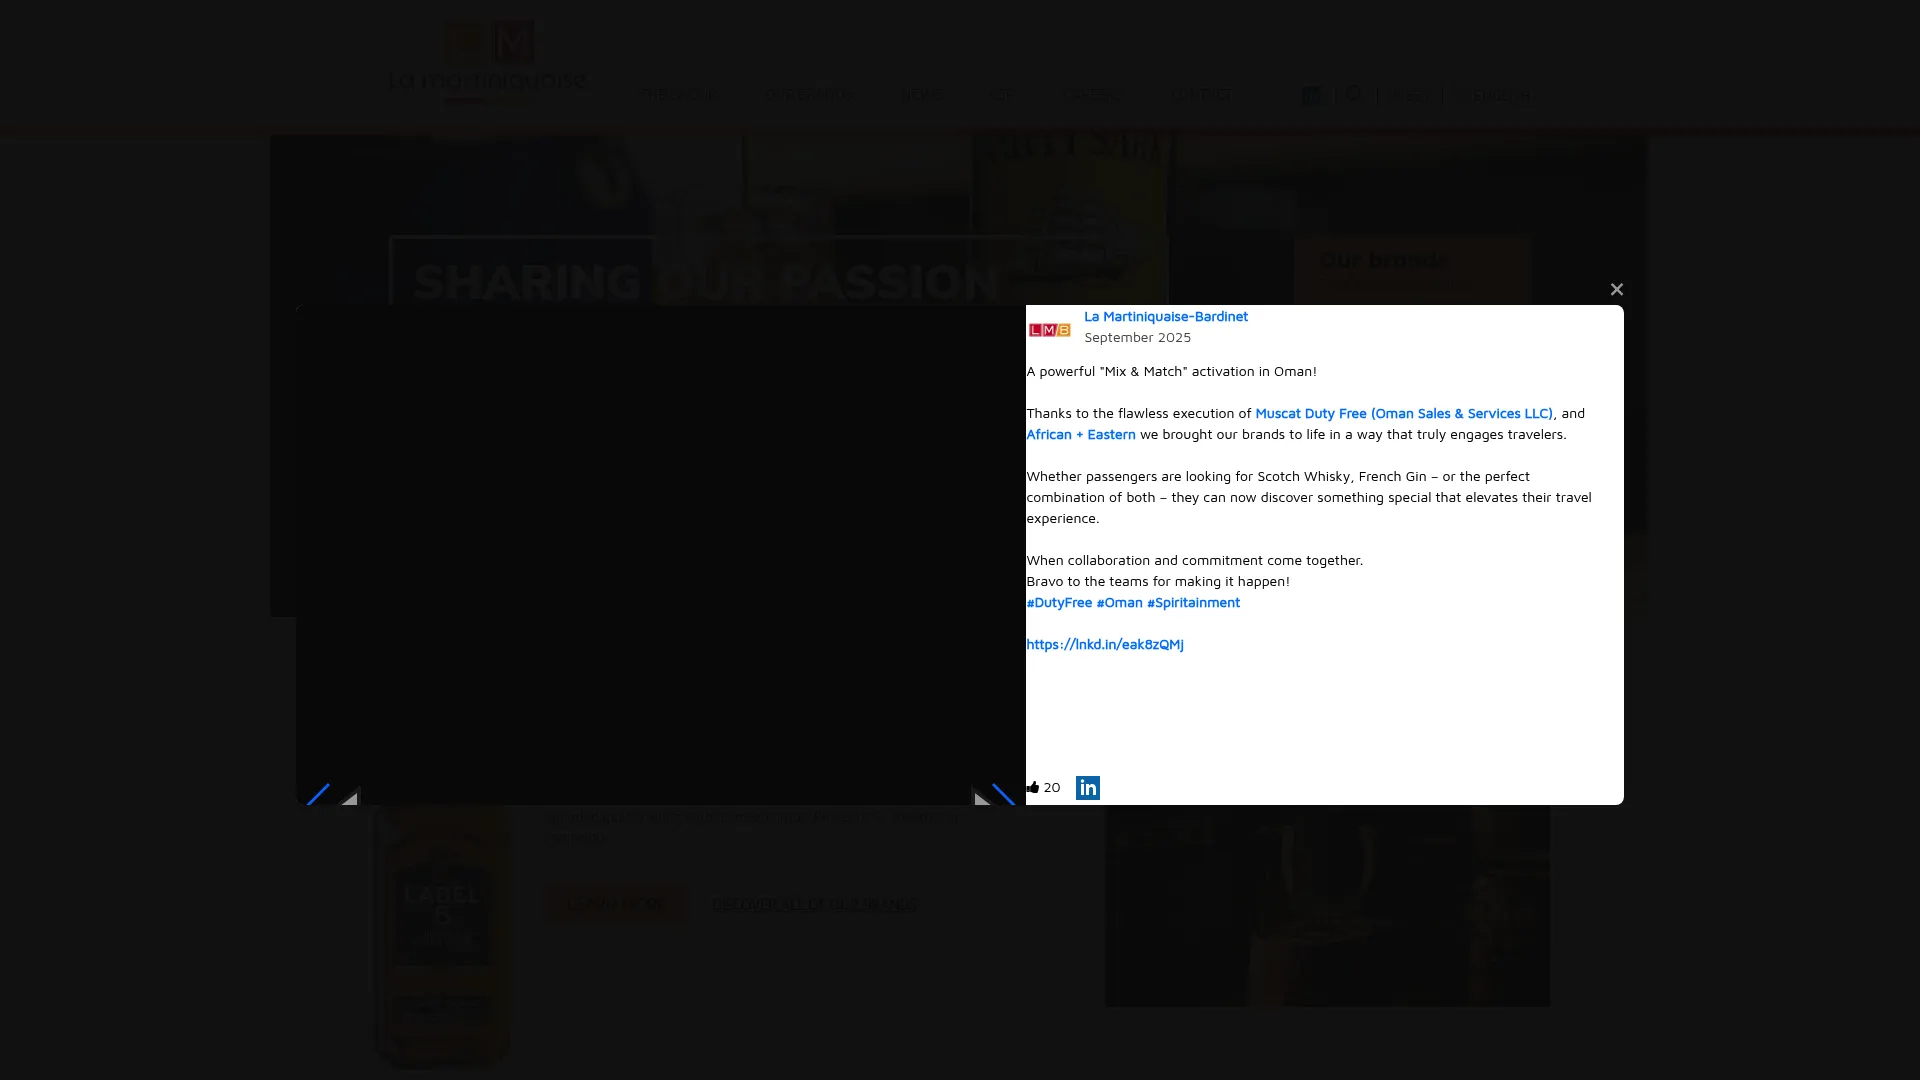Open the lnkd.in short link
Image resolution: width=1920 pixels, height=1080 pixels.
pos(1105,644)
